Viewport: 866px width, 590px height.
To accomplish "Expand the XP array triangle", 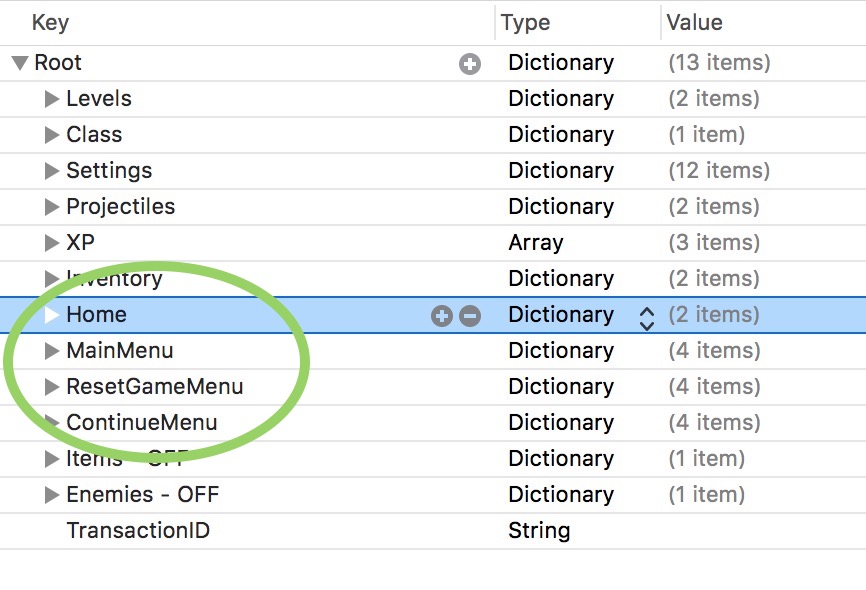I will pos(52,243).
